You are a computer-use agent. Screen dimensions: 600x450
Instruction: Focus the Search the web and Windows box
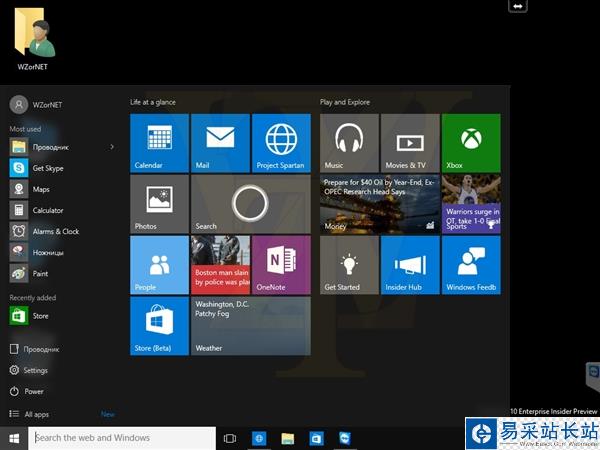tap(122, 438)
